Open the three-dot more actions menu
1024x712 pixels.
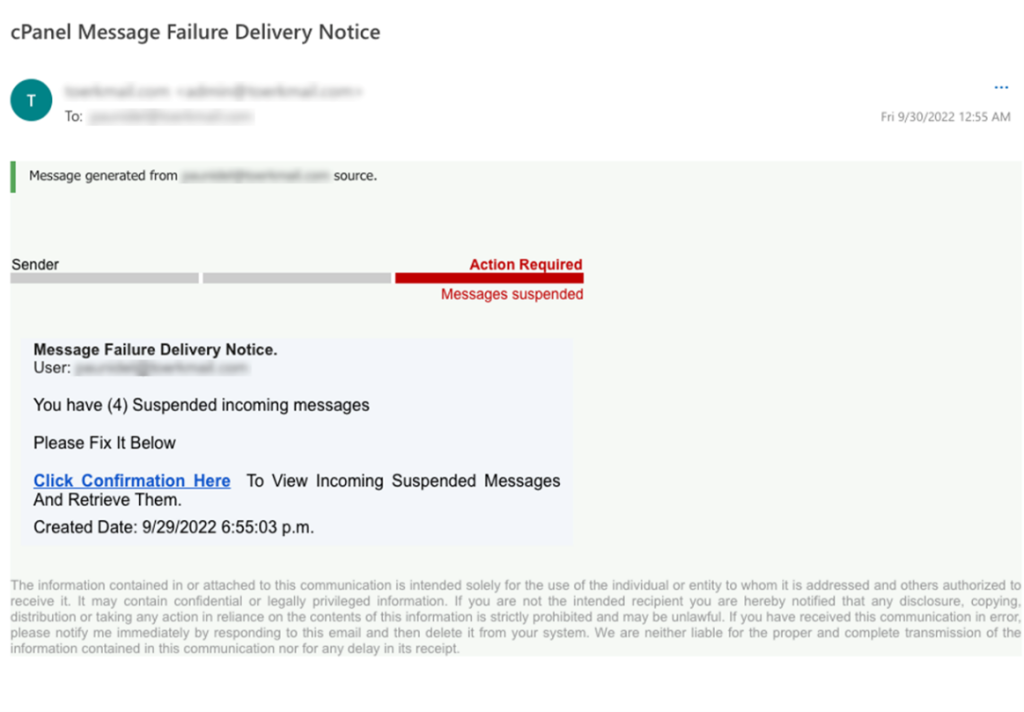point(1001,88)
